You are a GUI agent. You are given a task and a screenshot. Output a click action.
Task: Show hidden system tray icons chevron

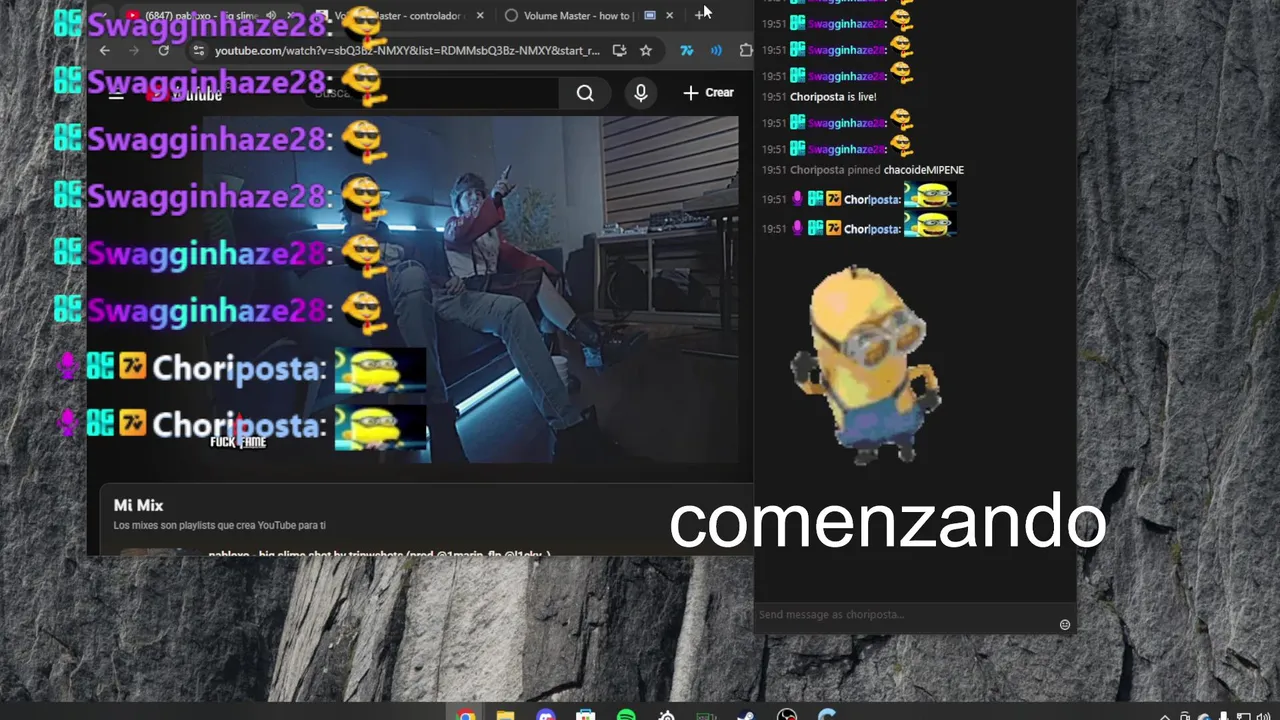click(1165, 715)
